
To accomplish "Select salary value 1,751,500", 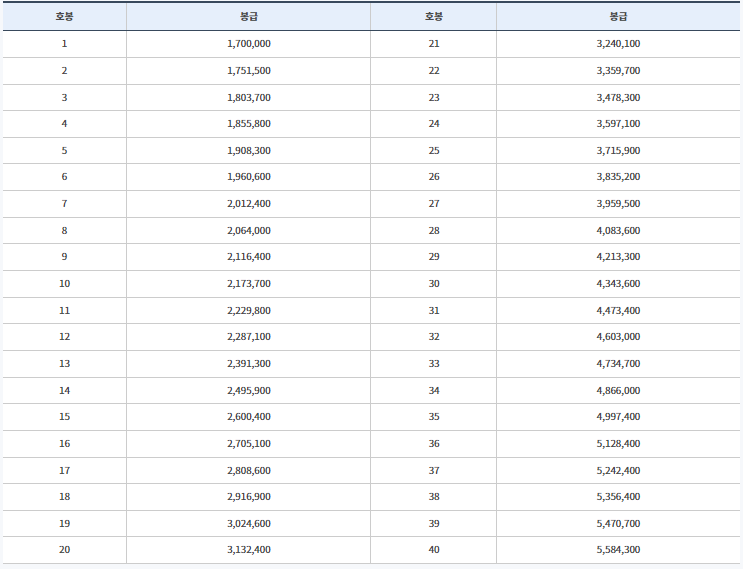I will point(249,71).
